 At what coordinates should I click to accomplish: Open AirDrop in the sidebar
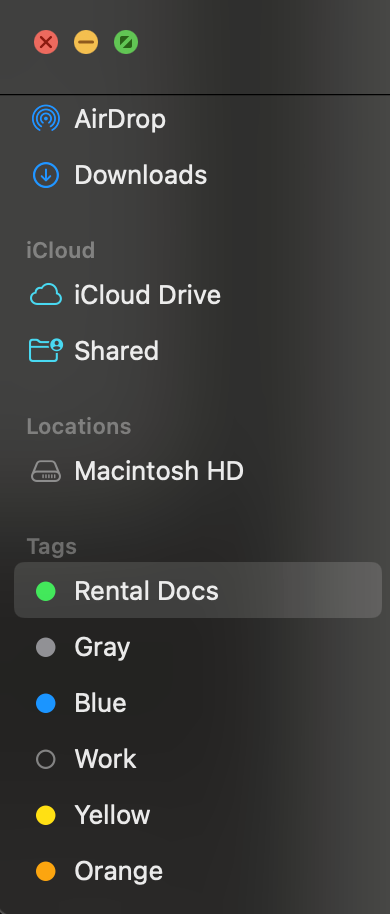click(198, 119)
